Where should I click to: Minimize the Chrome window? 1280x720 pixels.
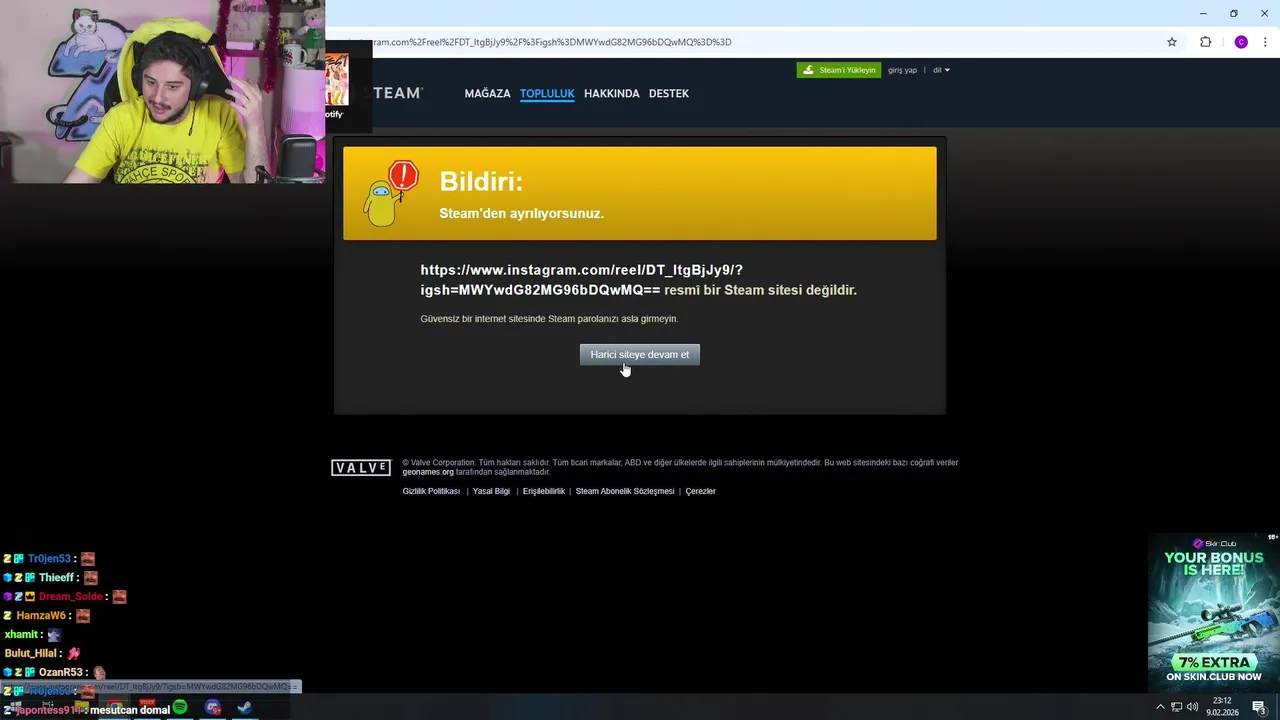coord(1202,13)
